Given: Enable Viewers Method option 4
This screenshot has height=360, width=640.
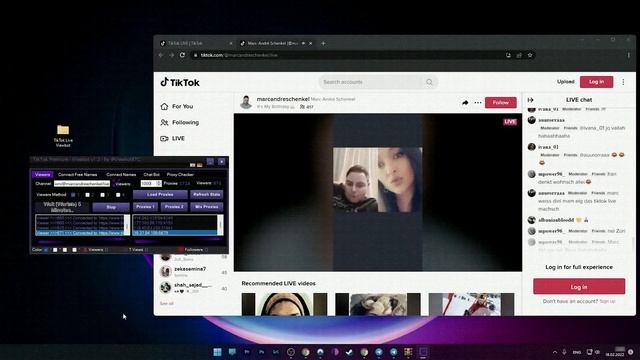Looking at the screenshot, I should [118, 195].
